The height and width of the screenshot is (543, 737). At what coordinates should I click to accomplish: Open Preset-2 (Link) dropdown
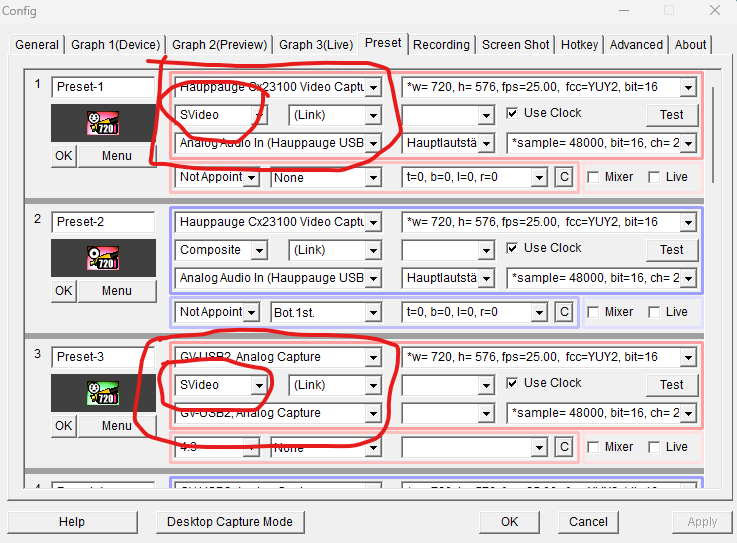coord(373,250)
